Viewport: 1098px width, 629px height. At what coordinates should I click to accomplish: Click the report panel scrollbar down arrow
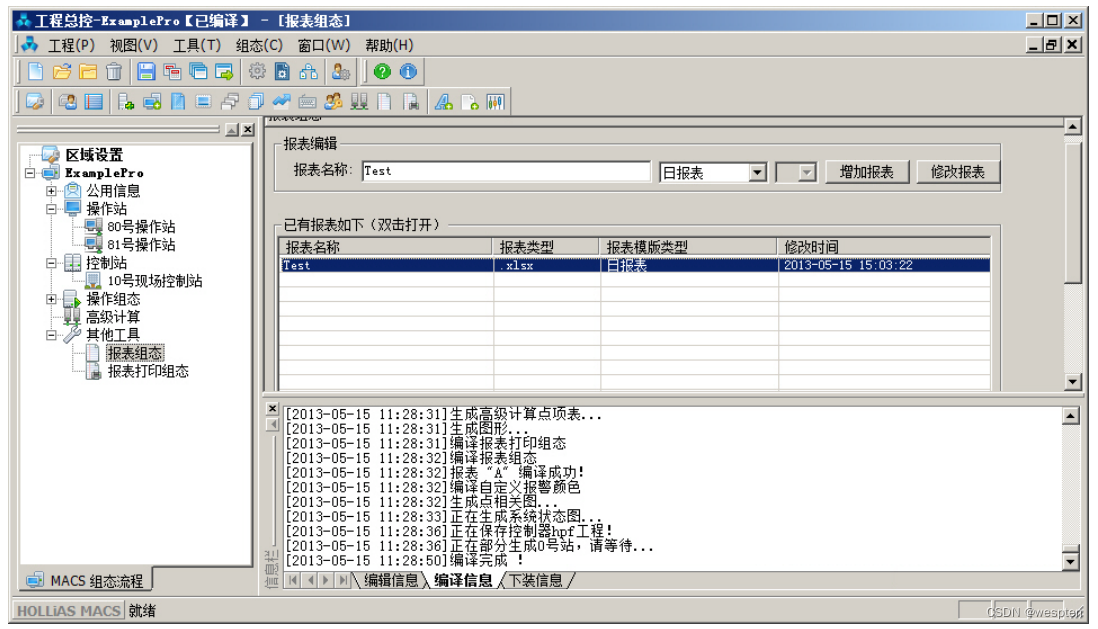1073,382
